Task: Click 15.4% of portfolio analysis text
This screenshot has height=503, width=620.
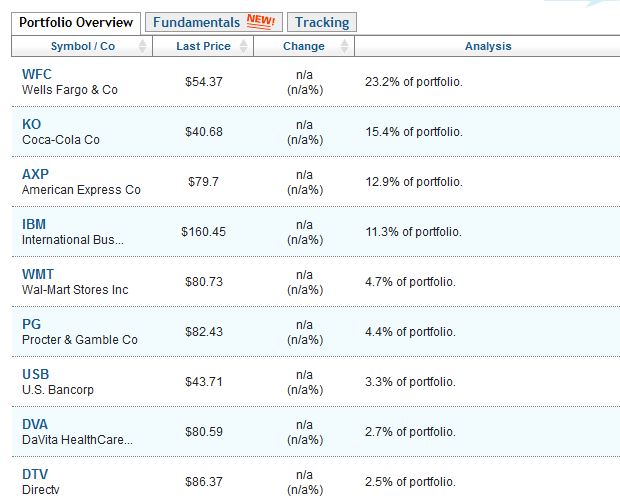Action: pyautogui.click(x=414, y=132)
